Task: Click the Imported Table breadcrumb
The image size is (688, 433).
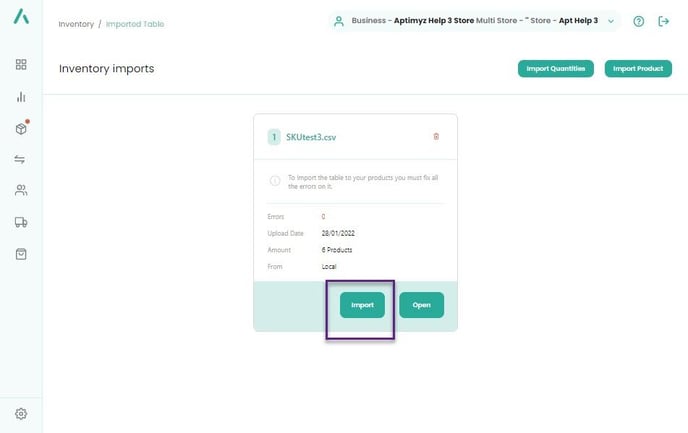Action: [x=135, y=24]
